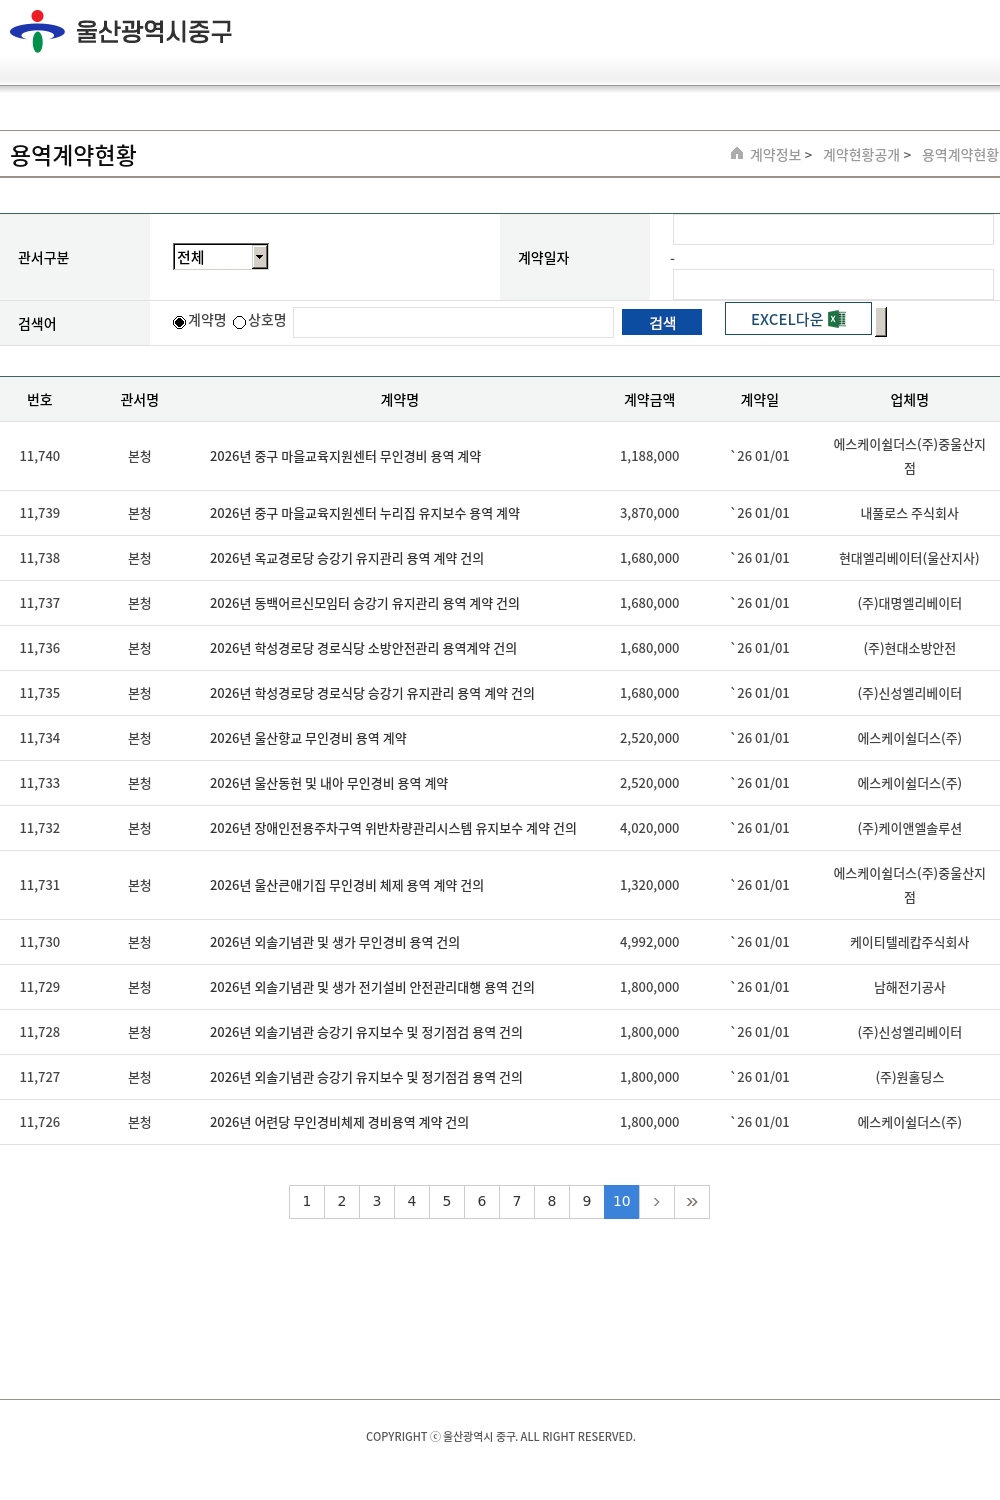Open the 관서구분 전체 dropdown
Viewport: 1000px width, 1500px height.
[221, 257]
